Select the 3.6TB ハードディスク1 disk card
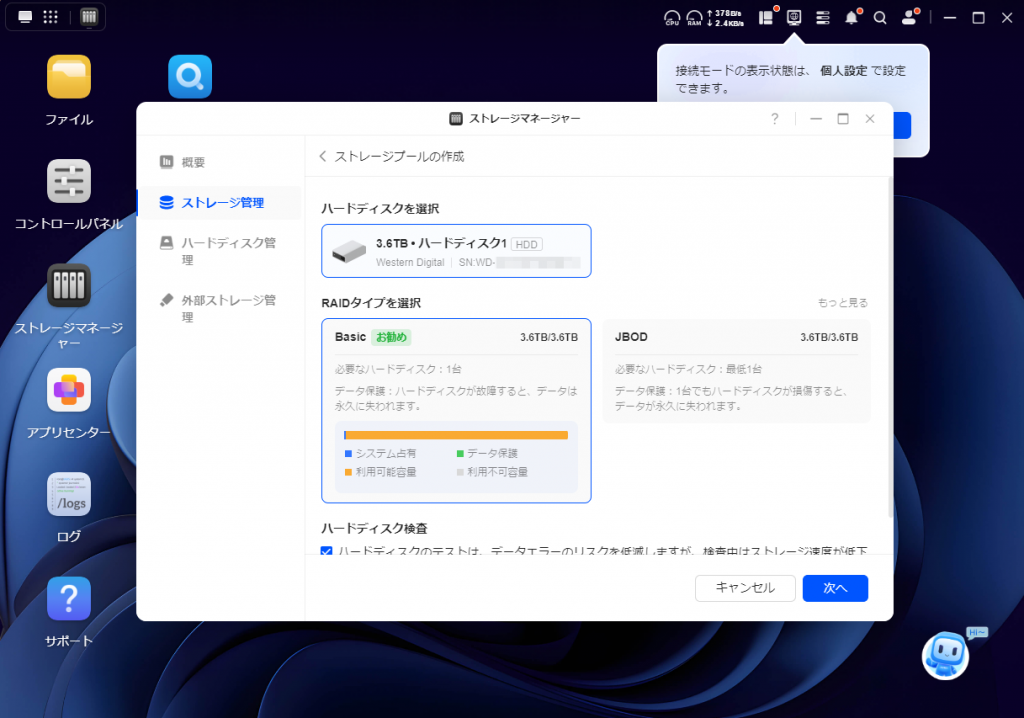 (x=456, y=250)
